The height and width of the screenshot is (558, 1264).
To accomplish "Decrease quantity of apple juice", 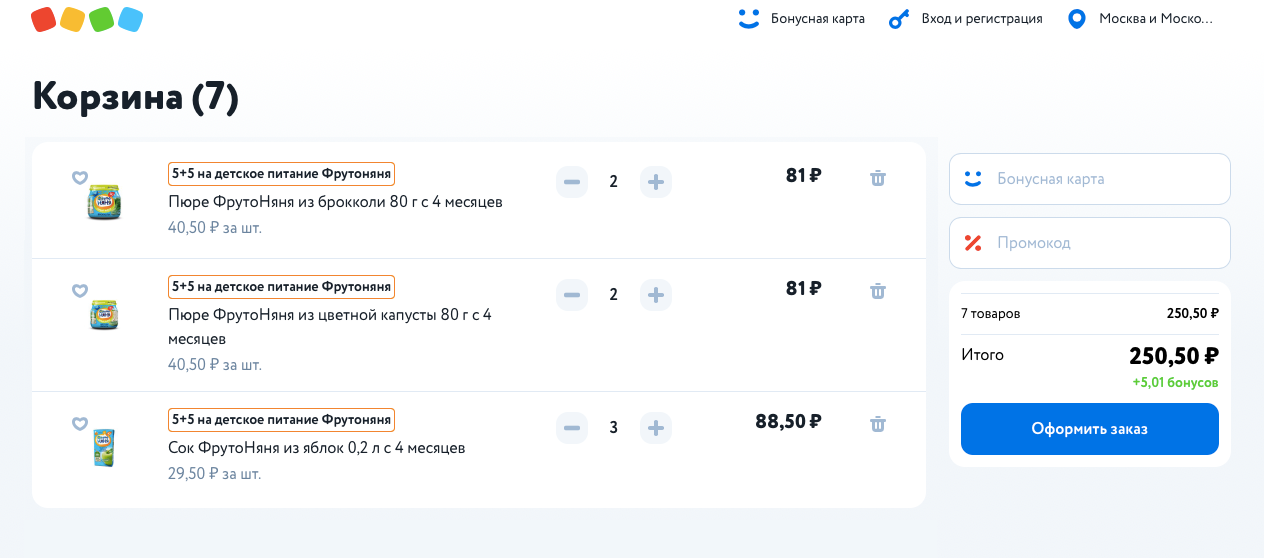I will (x=572, y=428).
